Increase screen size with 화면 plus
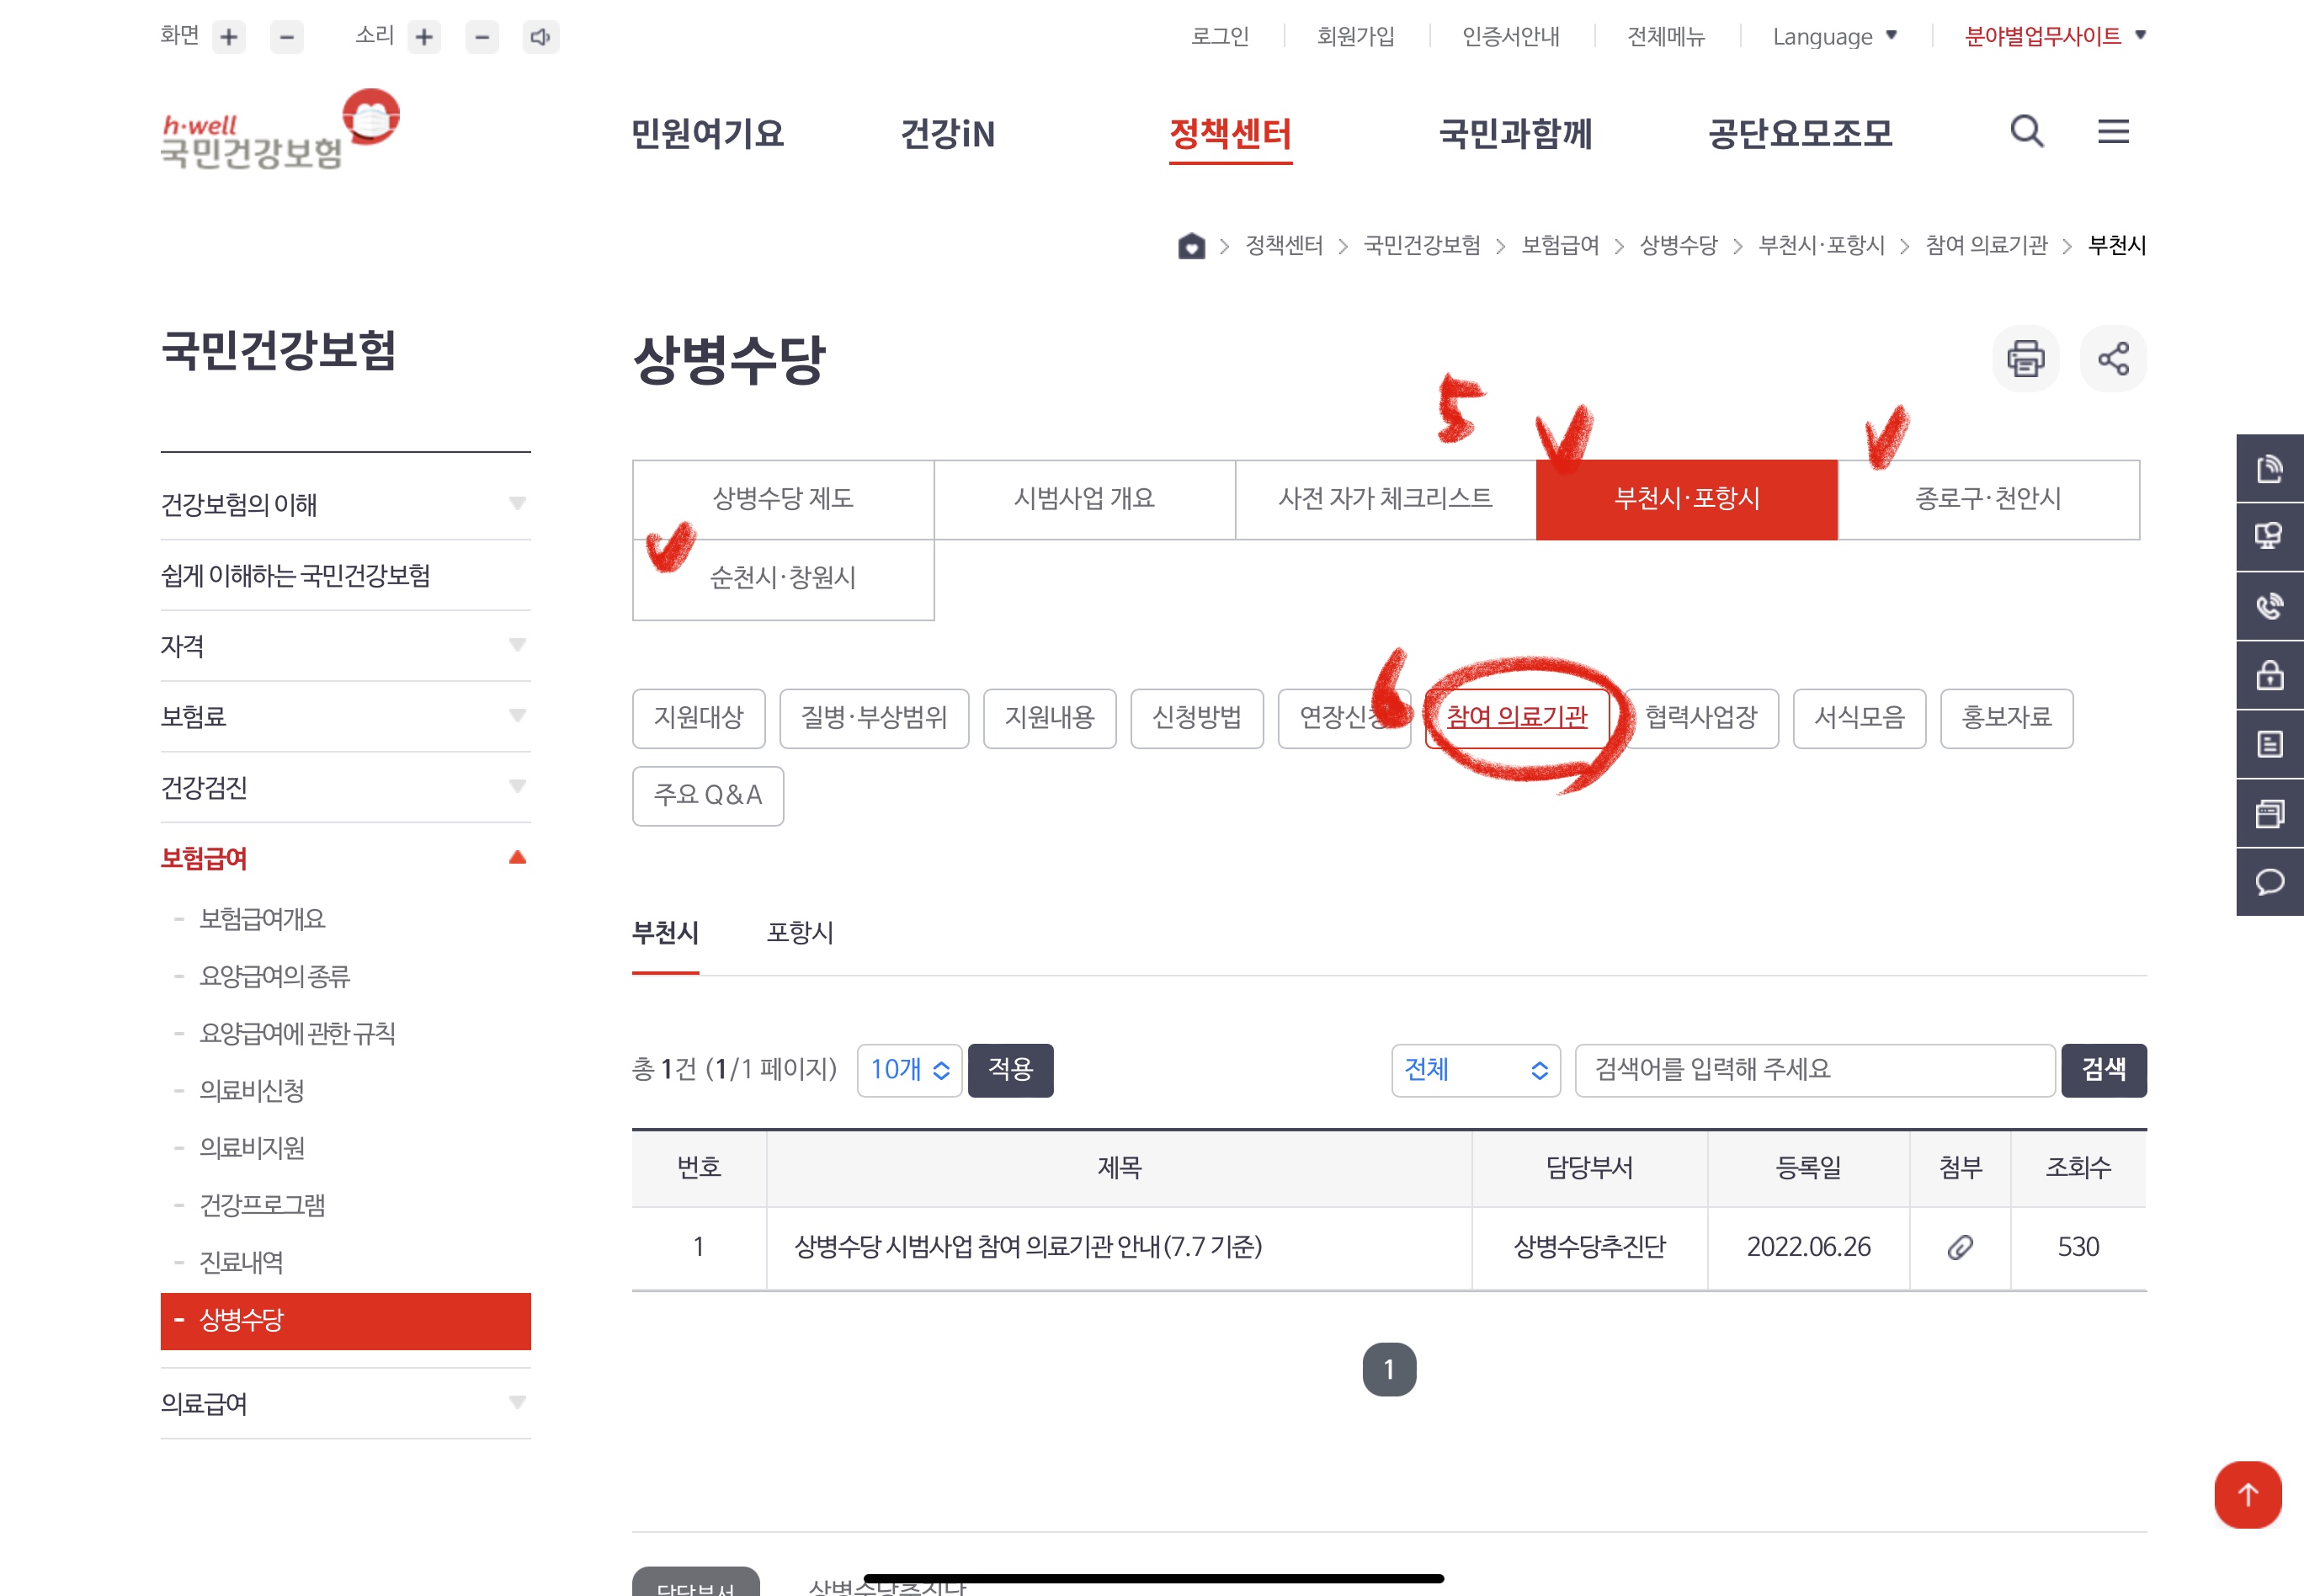Viewport: 2304px width, 1596px height. (229, 37)
